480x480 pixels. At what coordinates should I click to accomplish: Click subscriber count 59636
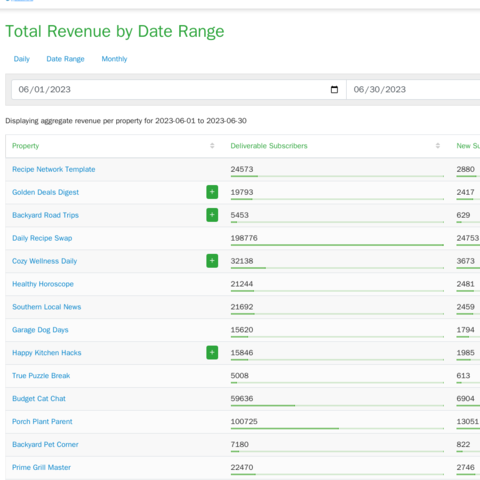(x=242, y=398)
